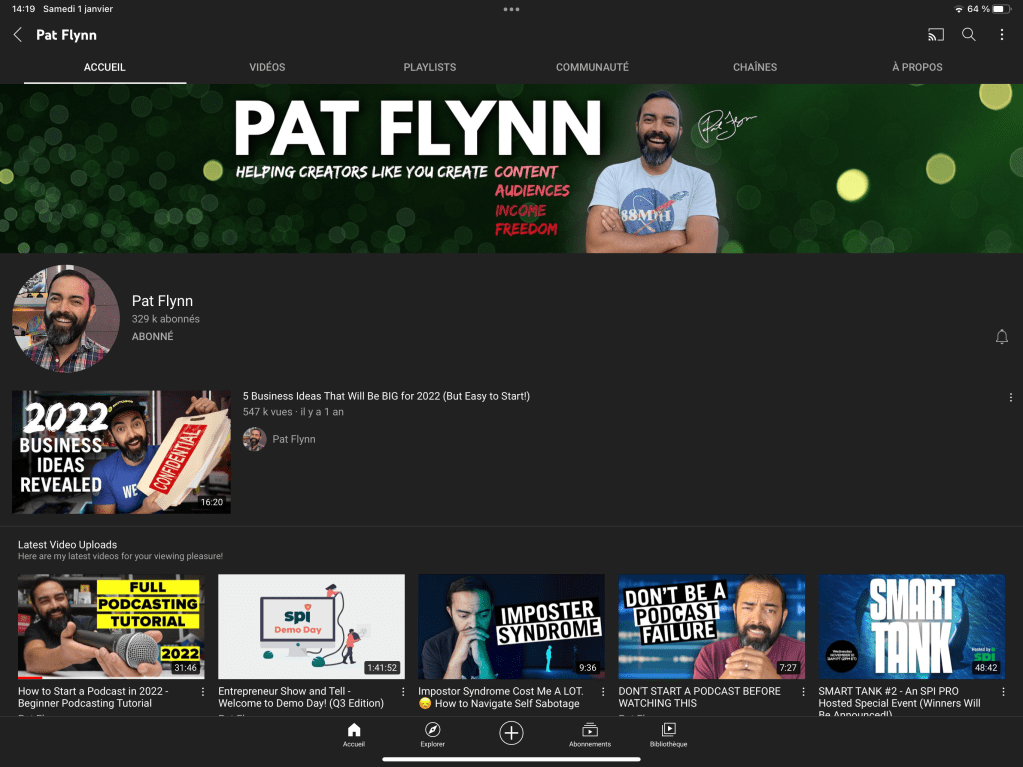Switch to the VIDÉOS tab
Viewport: 1023px width, 767px height.
[x=267, y=67]
